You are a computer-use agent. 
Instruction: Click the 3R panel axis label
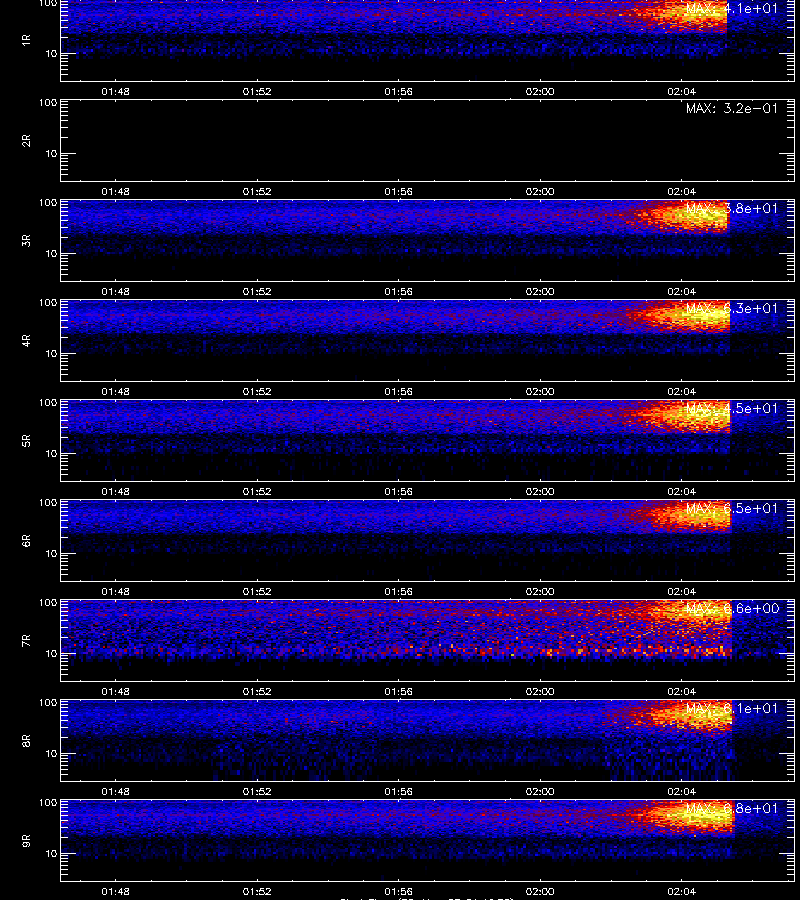pos(26,240)
